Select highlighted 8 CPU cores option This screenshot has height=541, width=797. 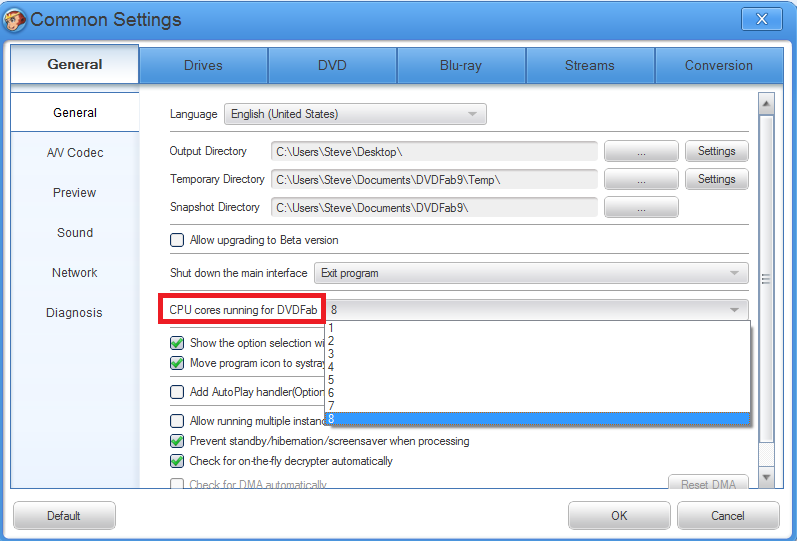coord(537,418)
